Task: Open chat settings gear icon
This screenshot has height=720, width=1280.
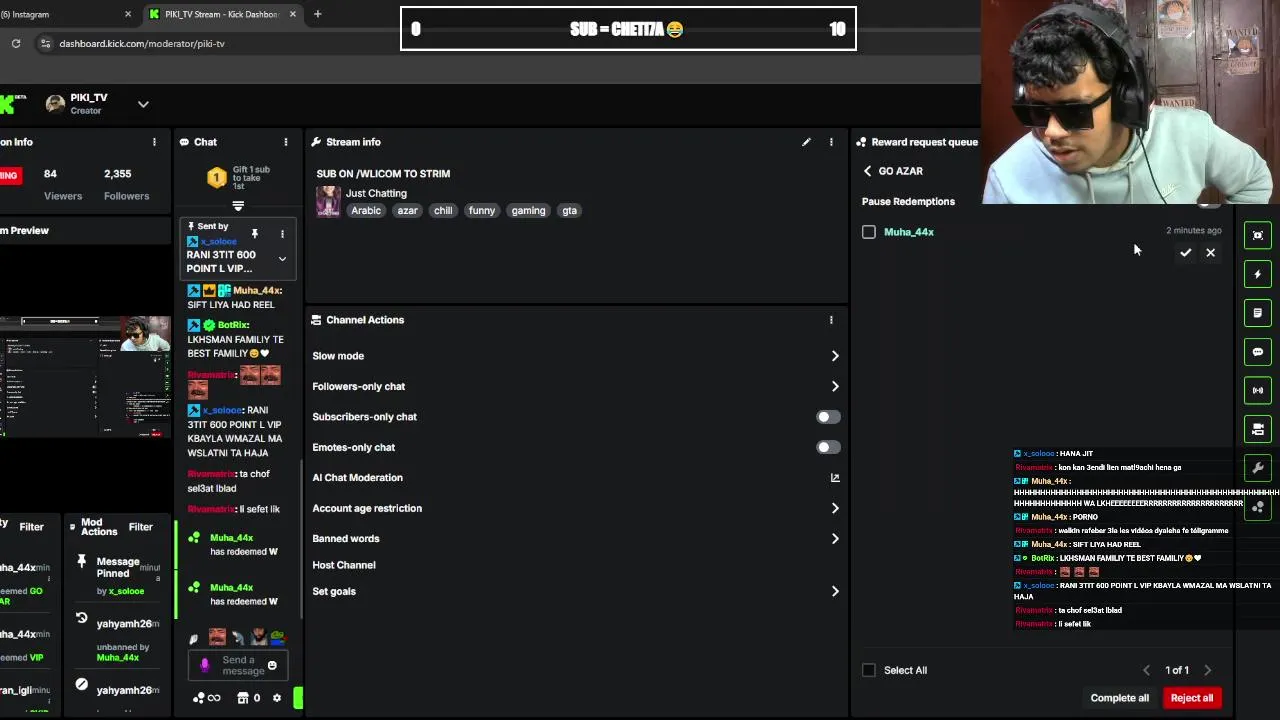Action: 277,698
